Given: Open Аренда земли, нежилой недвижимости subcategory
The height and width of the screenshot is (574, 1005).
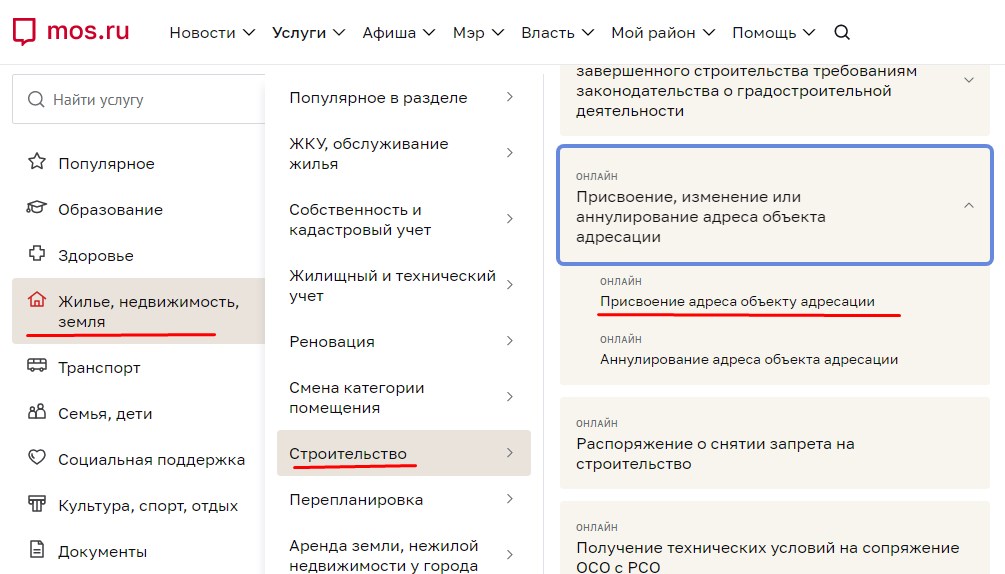Looking at the screenshot, I should click(404, 555).
